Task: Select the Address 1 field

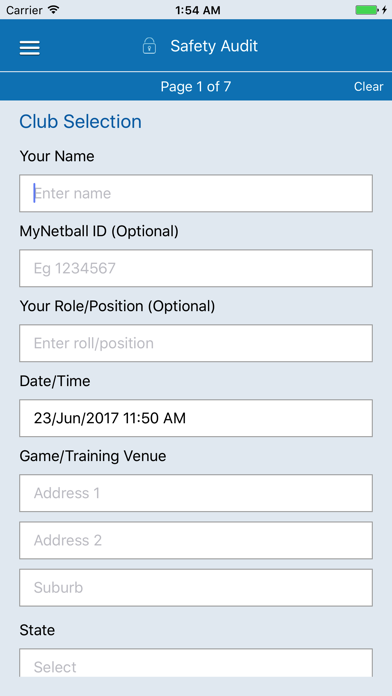Action: click(x=196, y=493)
